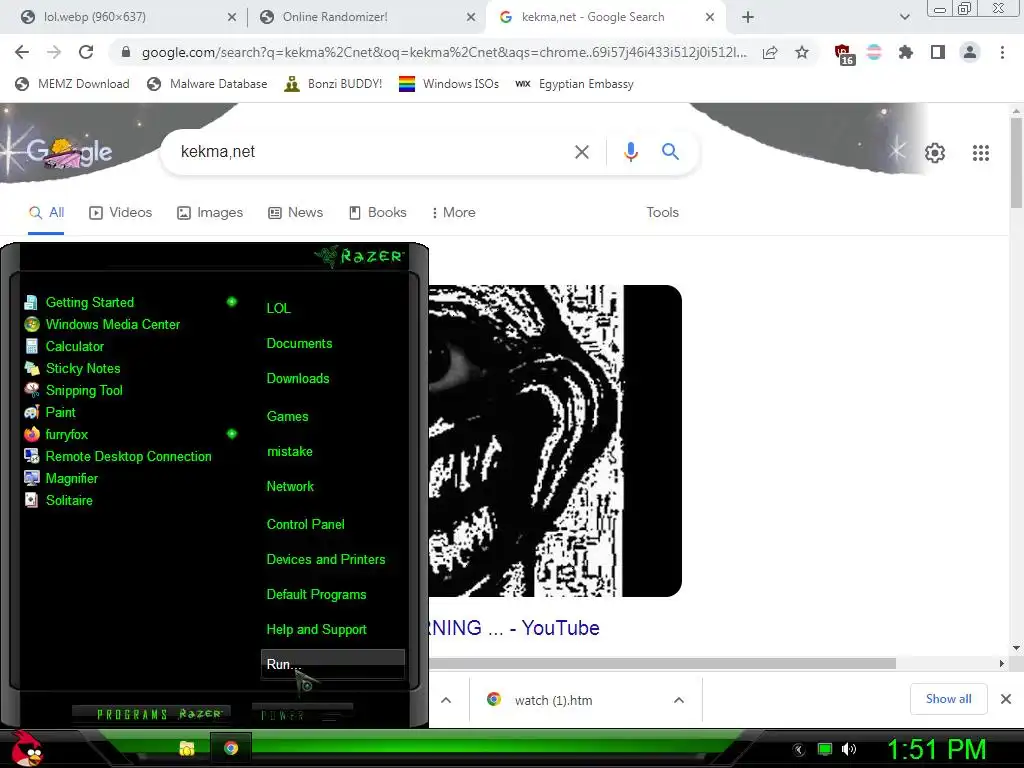Open the Chrome profile avatar

click(x=970, y=52)
